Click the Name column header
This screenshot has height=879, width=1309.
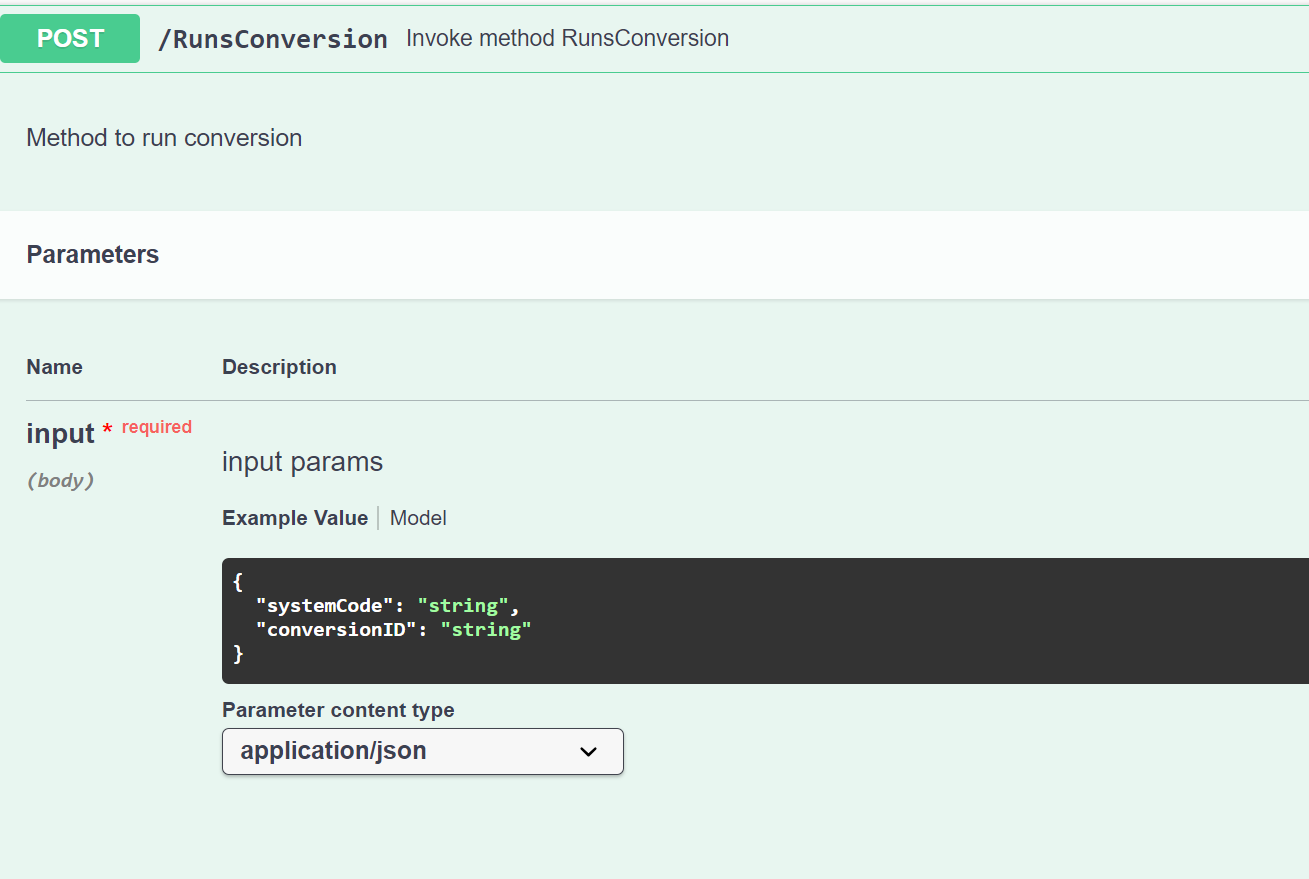coord(54,367)
